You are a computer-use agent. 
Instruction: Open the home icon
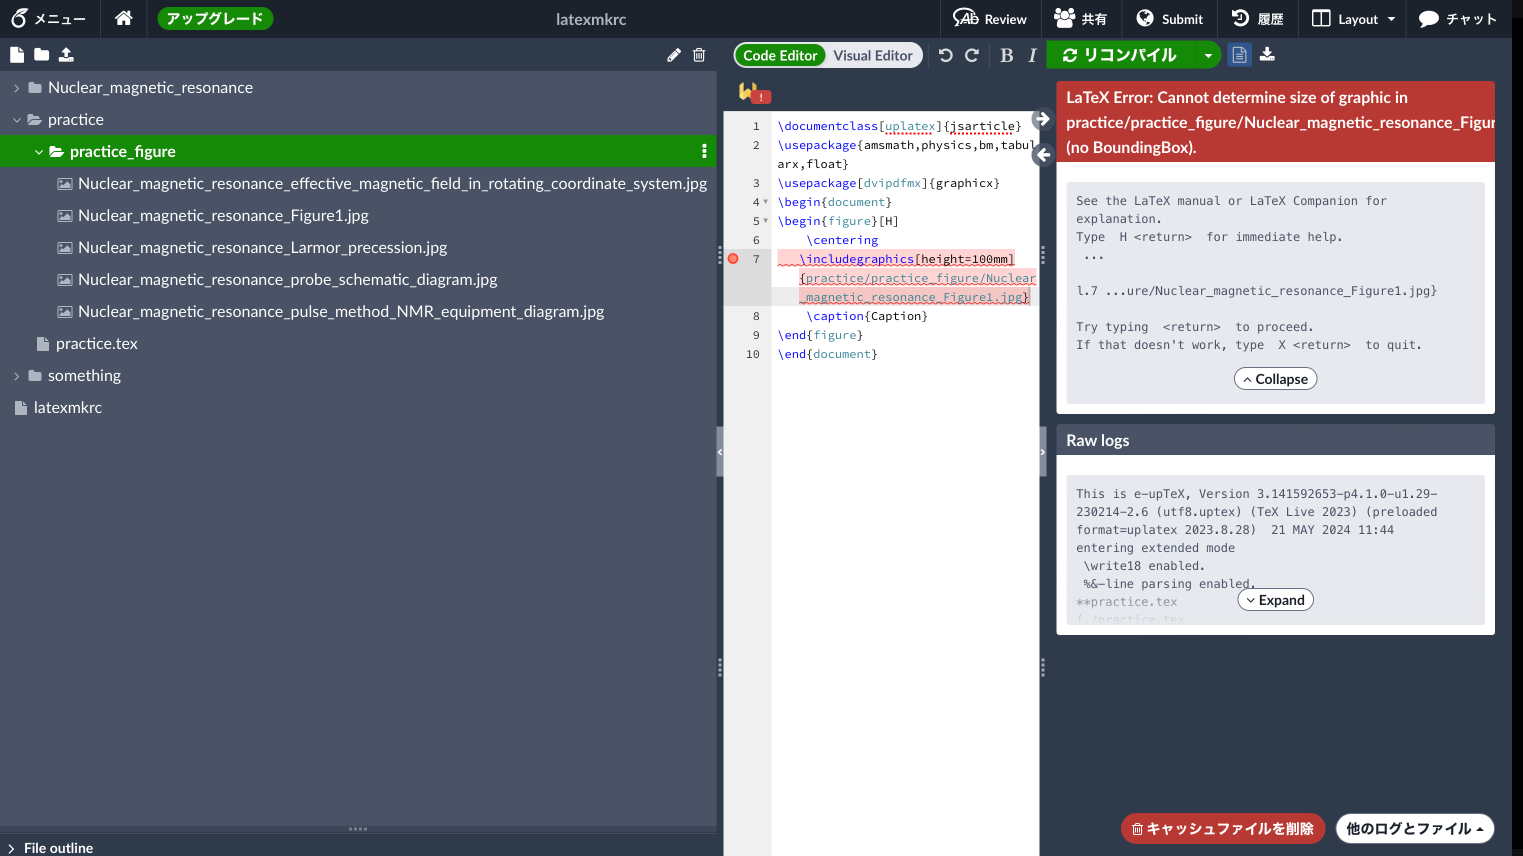point(124,18)
